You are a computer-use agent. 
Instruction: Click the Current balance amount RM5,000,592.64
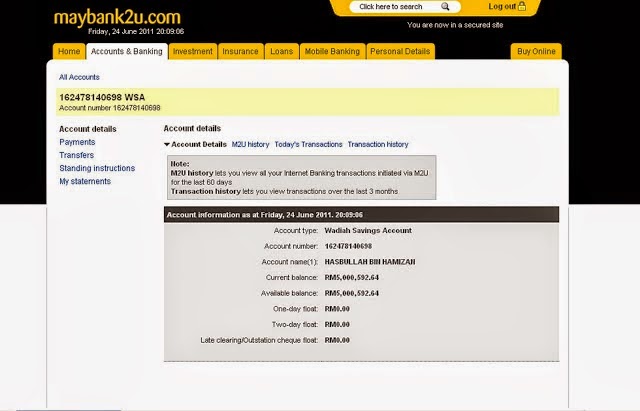[352, 278]
